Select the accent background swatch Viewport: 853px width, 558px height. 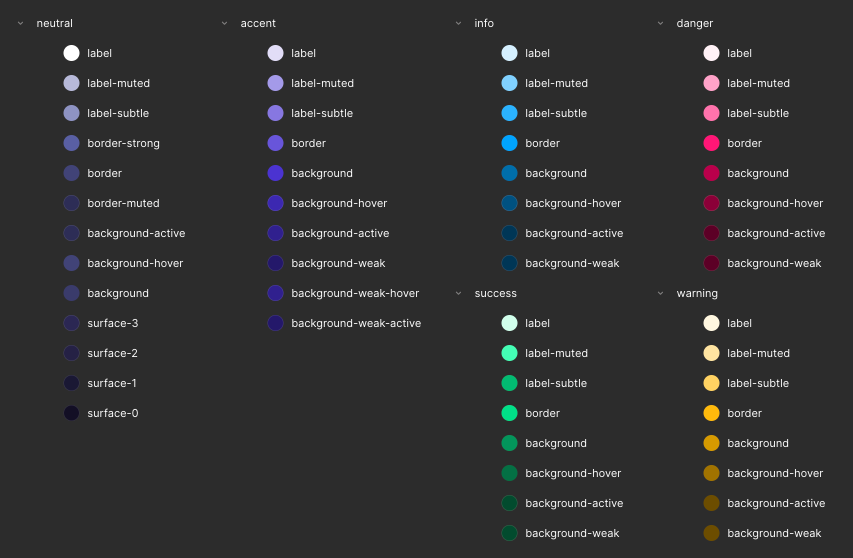coord(275,173)
